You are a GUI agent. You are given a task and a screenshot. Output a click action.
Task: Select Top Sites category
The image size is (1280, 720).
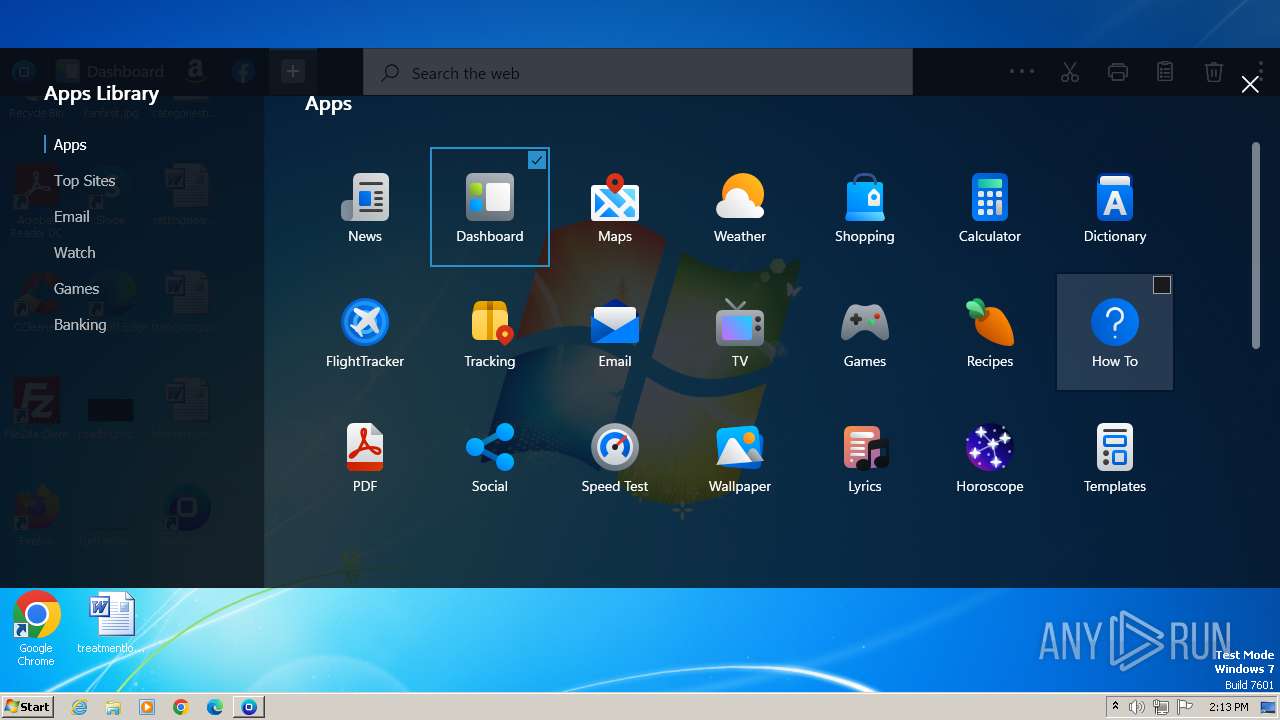85,181
